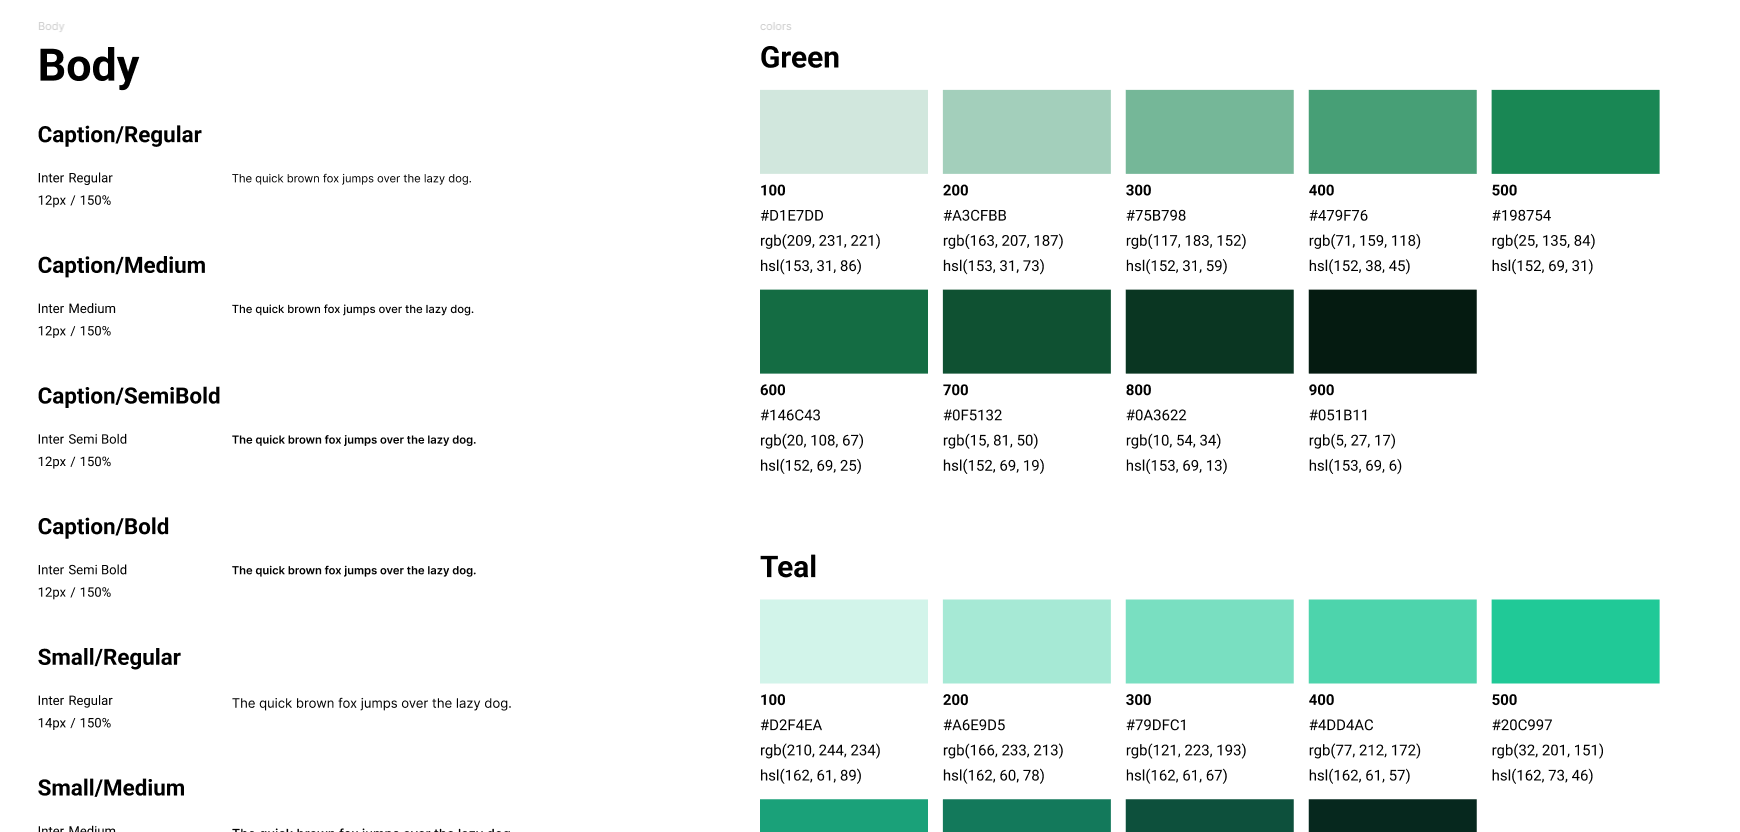Click the Caption/SemiBold heading text
Screen dimensions: 1740x832
128,396
